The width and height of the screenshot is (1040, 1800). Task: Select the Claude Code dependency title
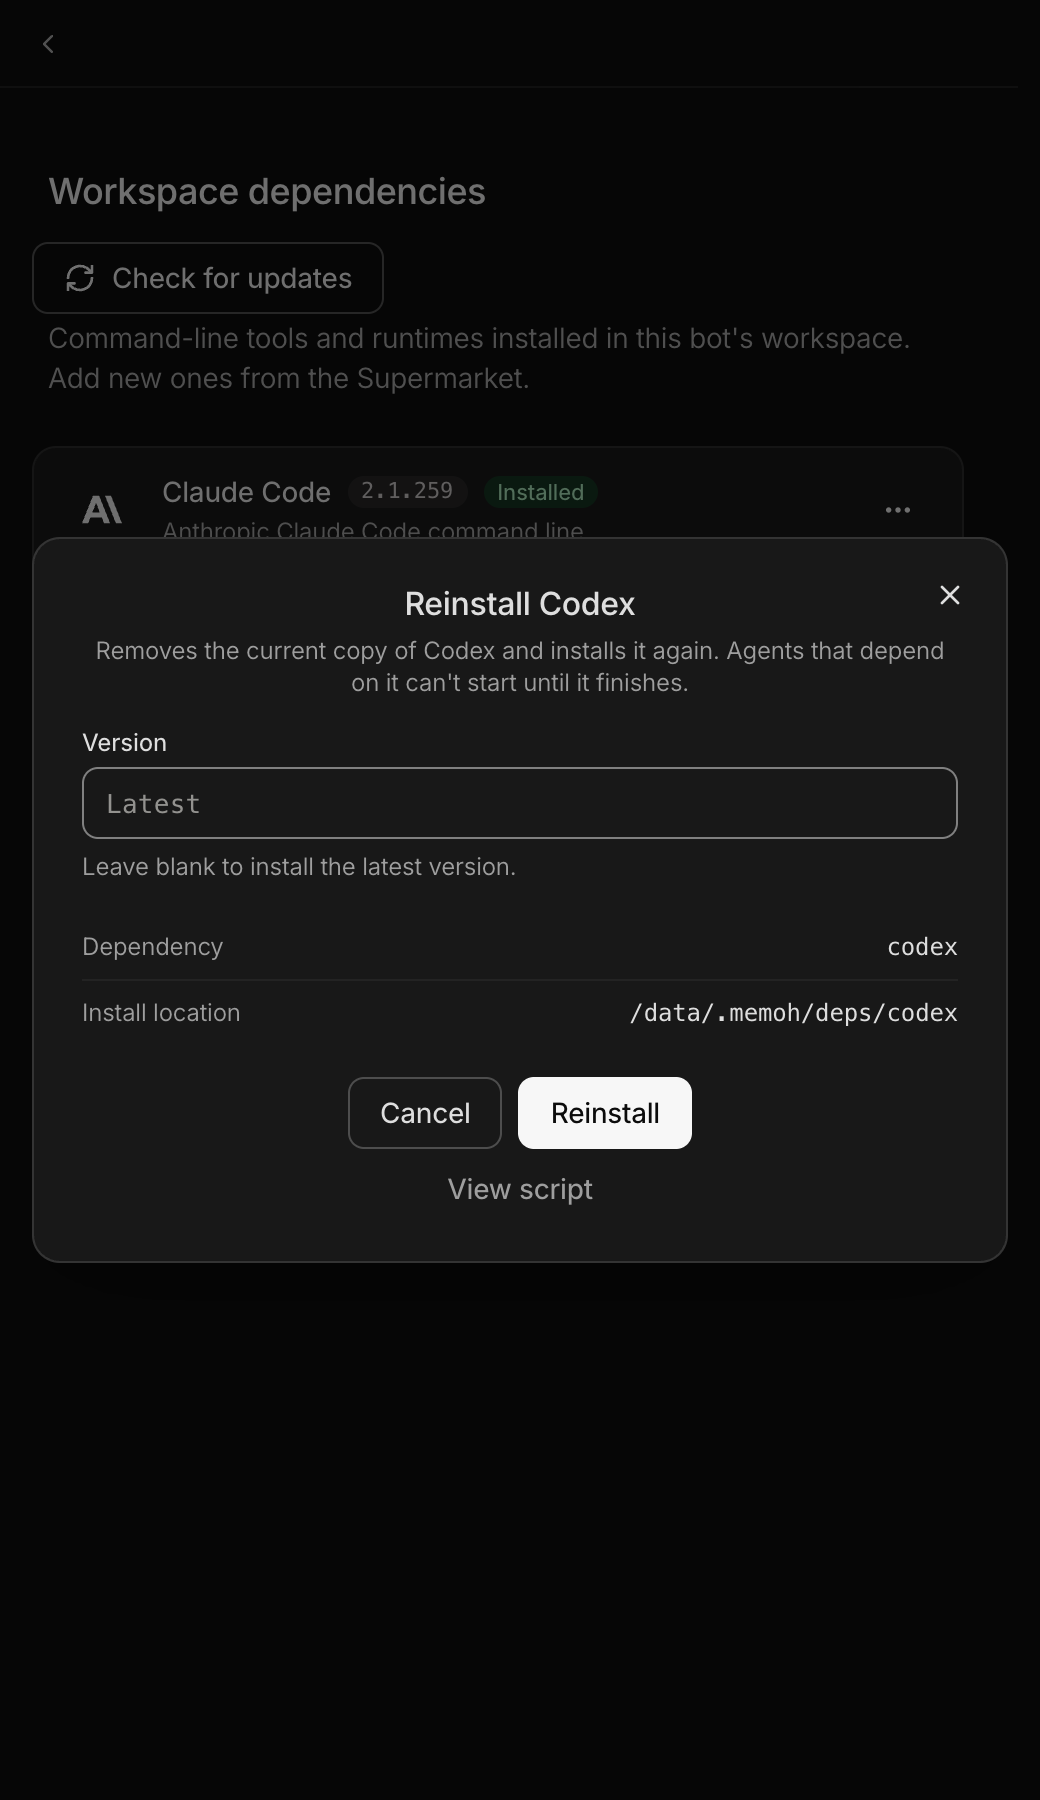246,492
